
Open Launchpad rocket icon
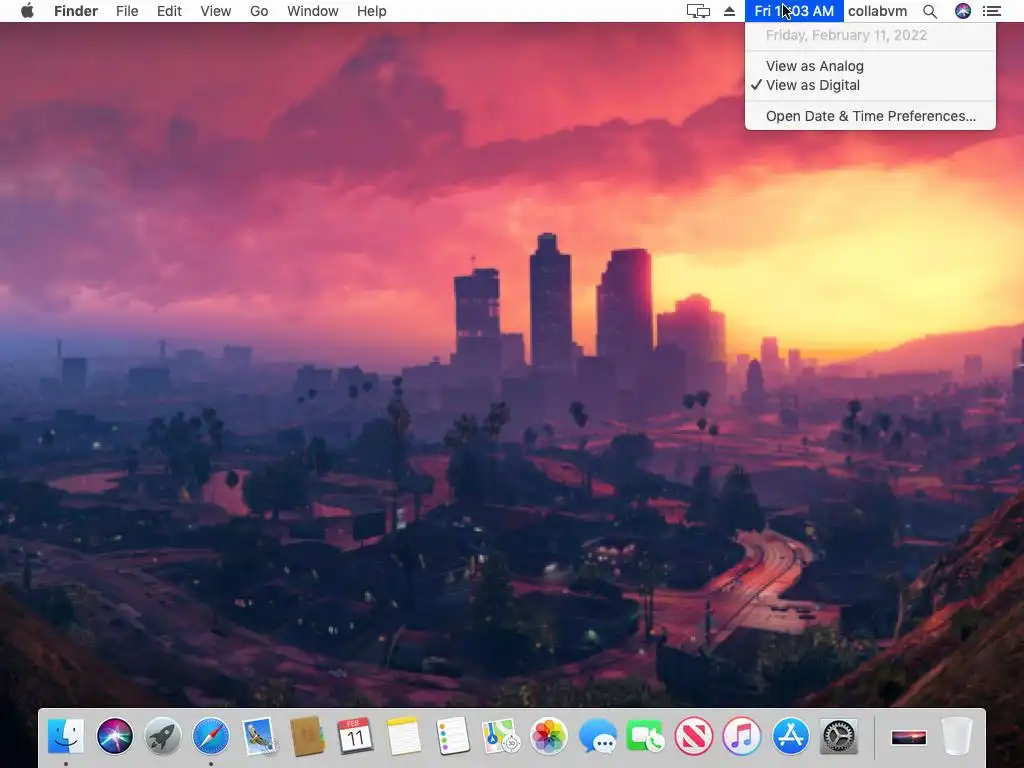tap(163, 737)
